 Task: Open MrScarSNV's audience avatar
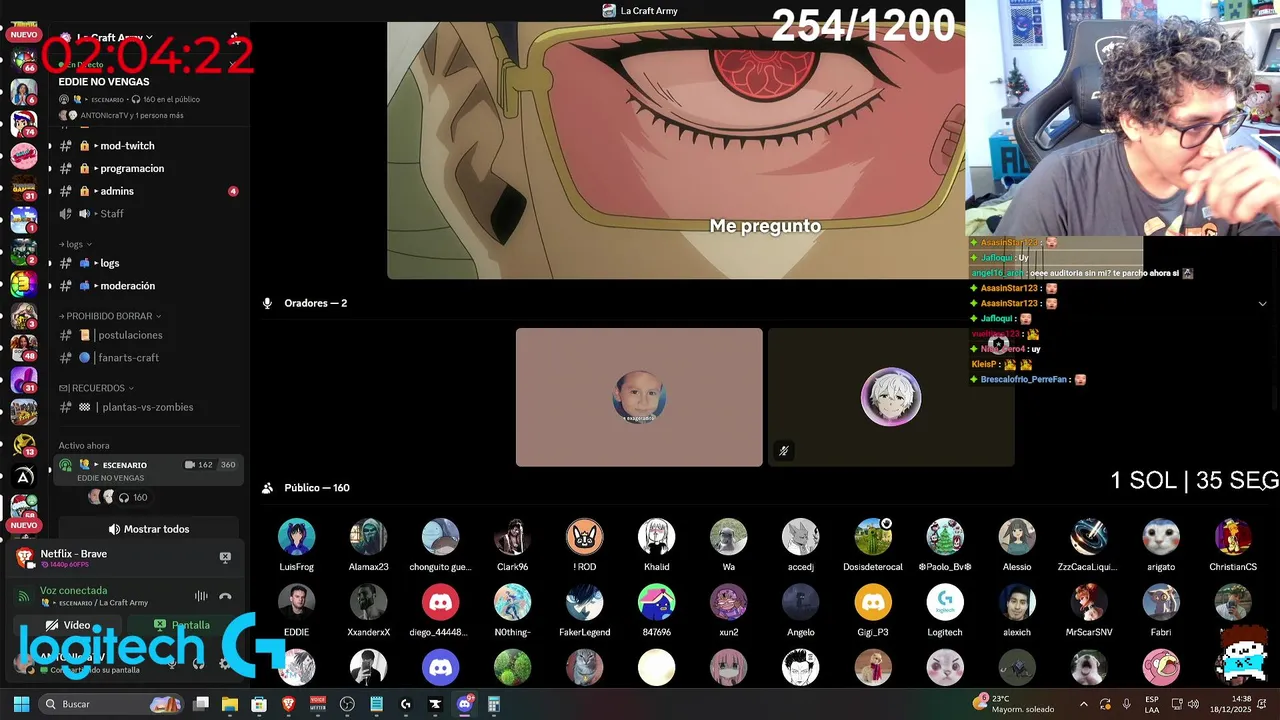(x=1089, y=603)
